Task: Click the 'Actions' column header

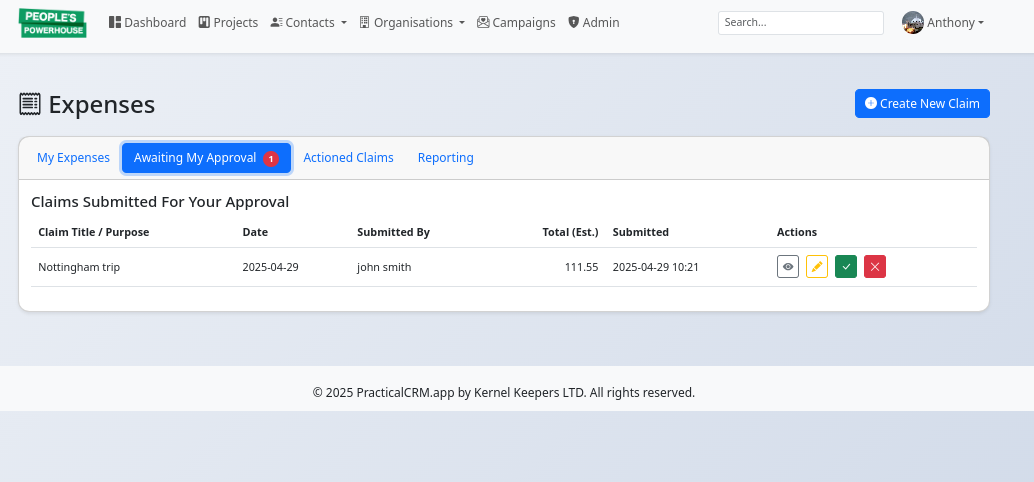Action: click(x=797, y=232)
